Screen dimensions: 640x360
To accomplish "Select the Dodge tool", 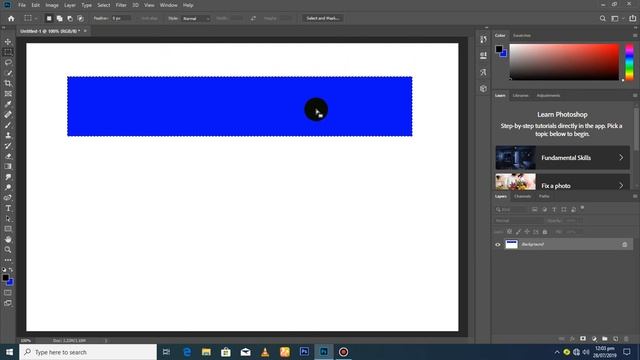I will click(8, 187).
